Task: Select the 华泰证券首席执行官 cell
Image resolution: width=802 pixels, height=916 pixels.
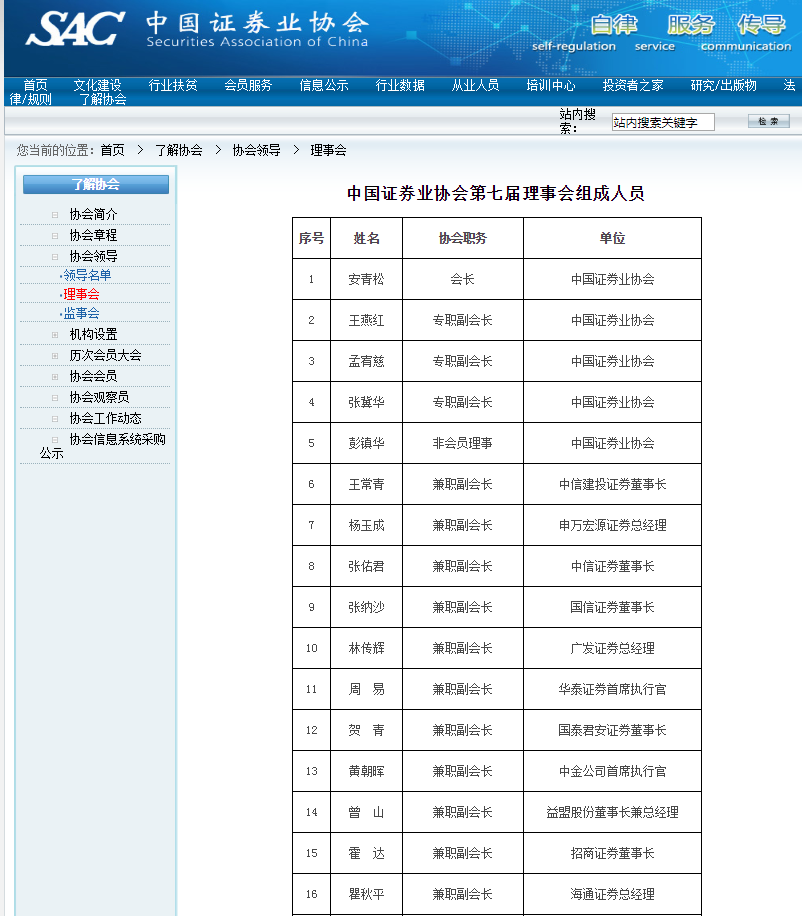Action: tap(612, 689)
